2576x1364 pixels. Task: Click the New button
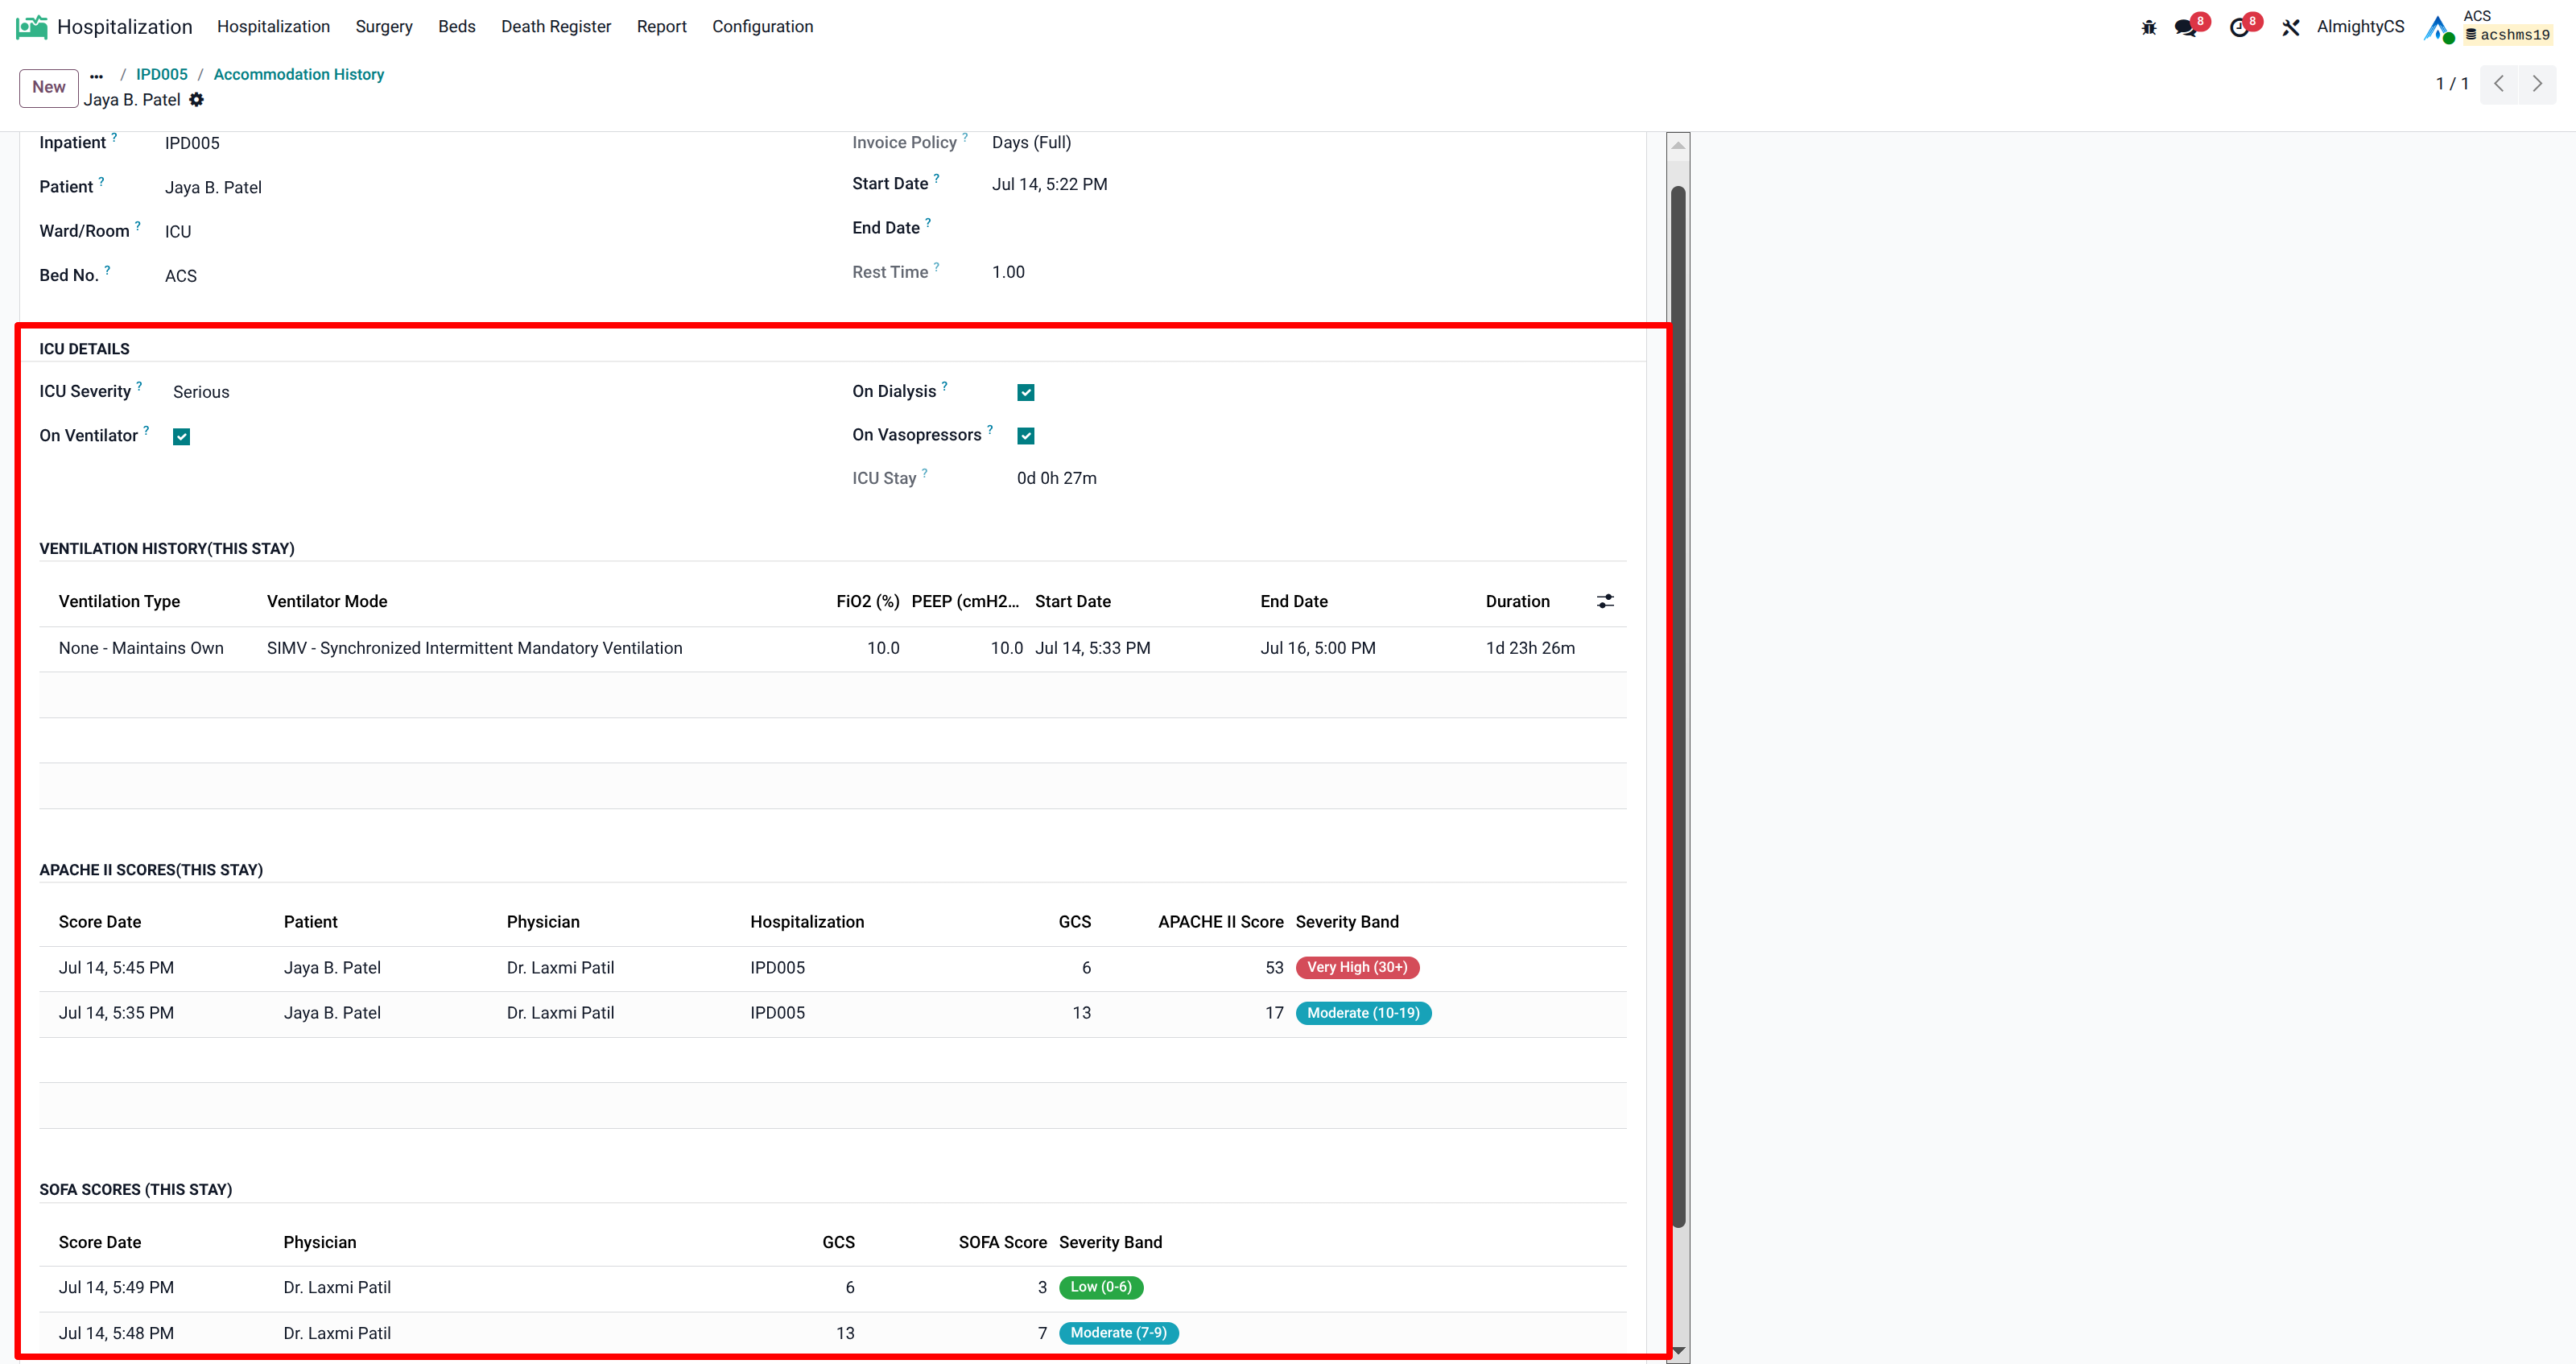(49, 87)
